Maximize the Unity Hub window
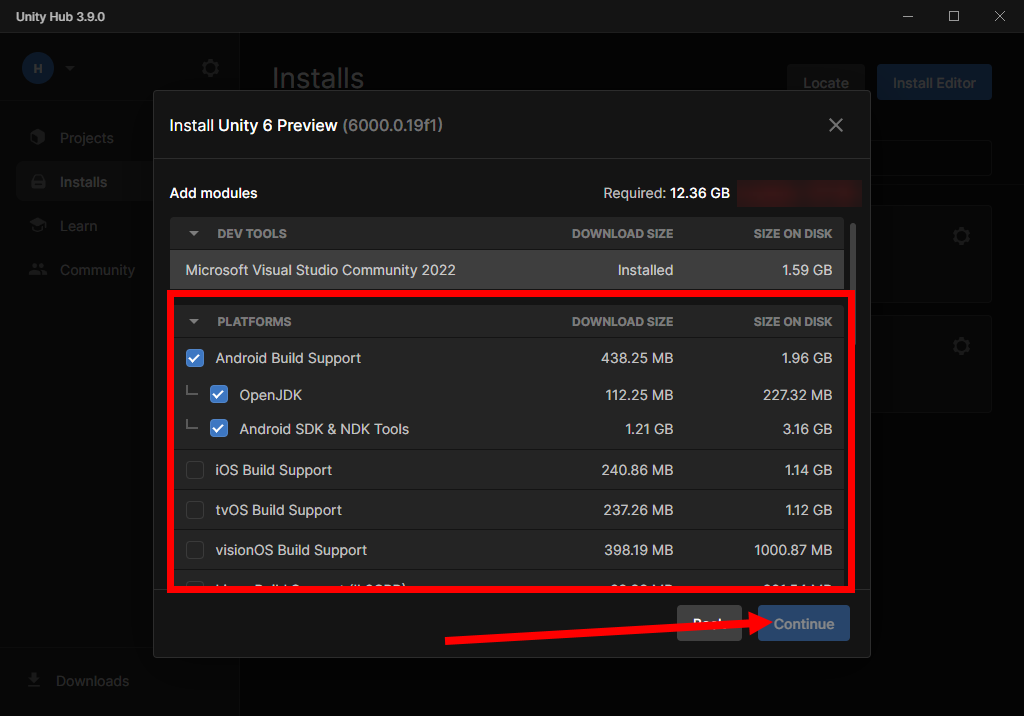This screenshot has height=716, width=1024. pyautogui.click(x=953, y=16)
